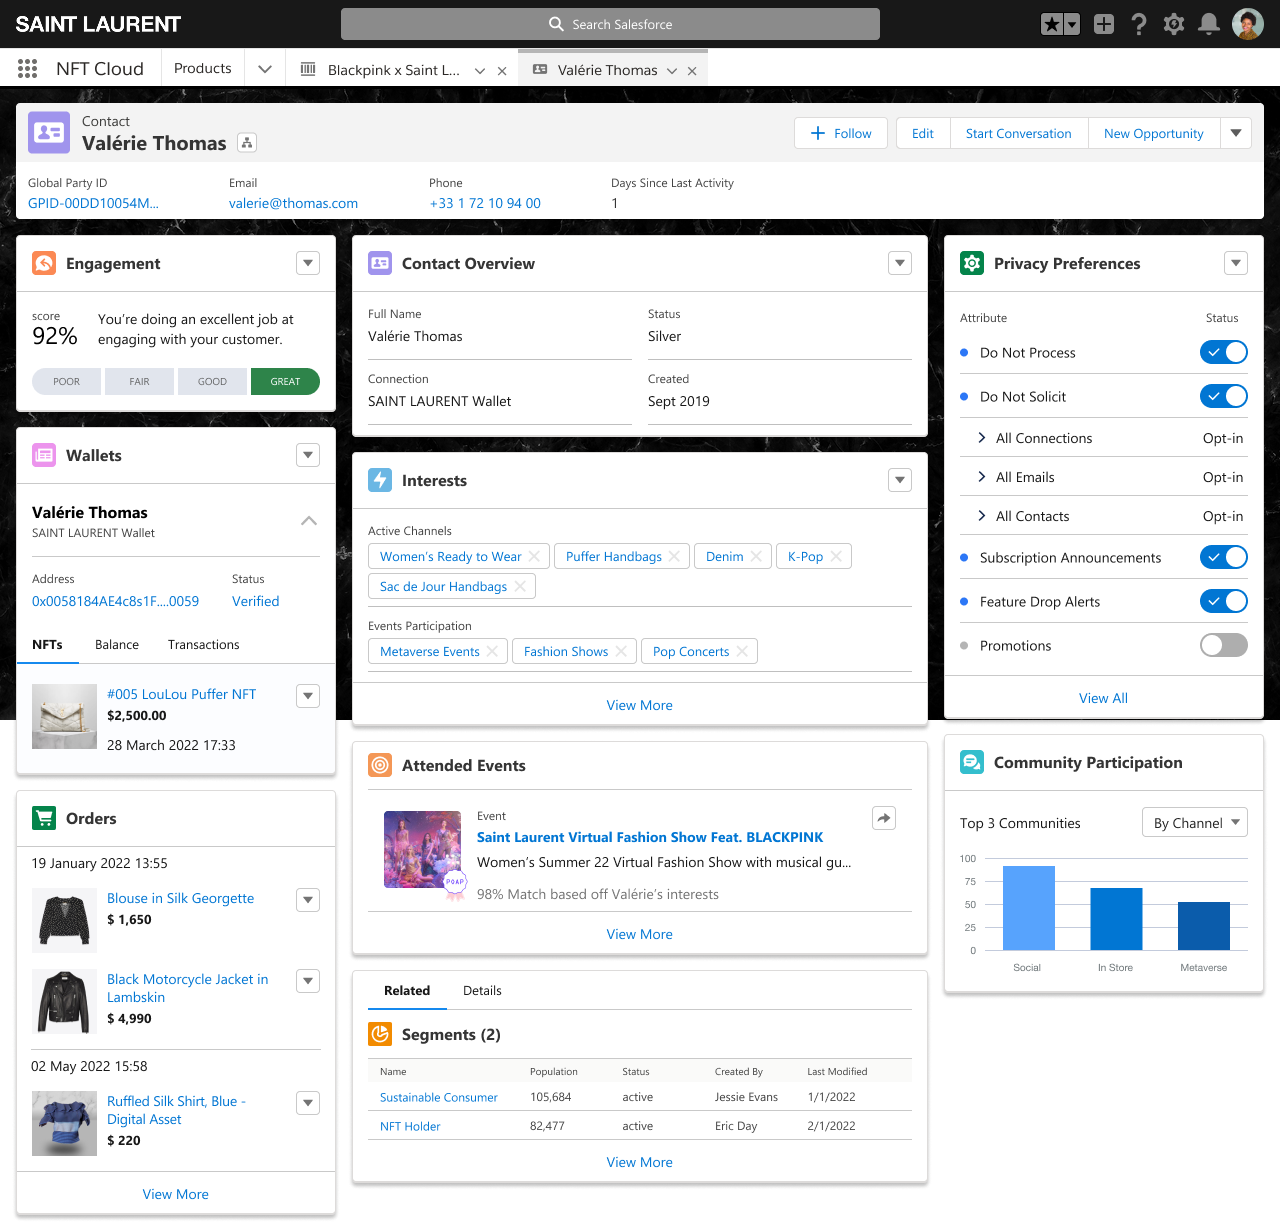Viewport: 1280px width, 1223px height.
Task: Turn off Subscription Announcements
Action: pos(1223,557)
